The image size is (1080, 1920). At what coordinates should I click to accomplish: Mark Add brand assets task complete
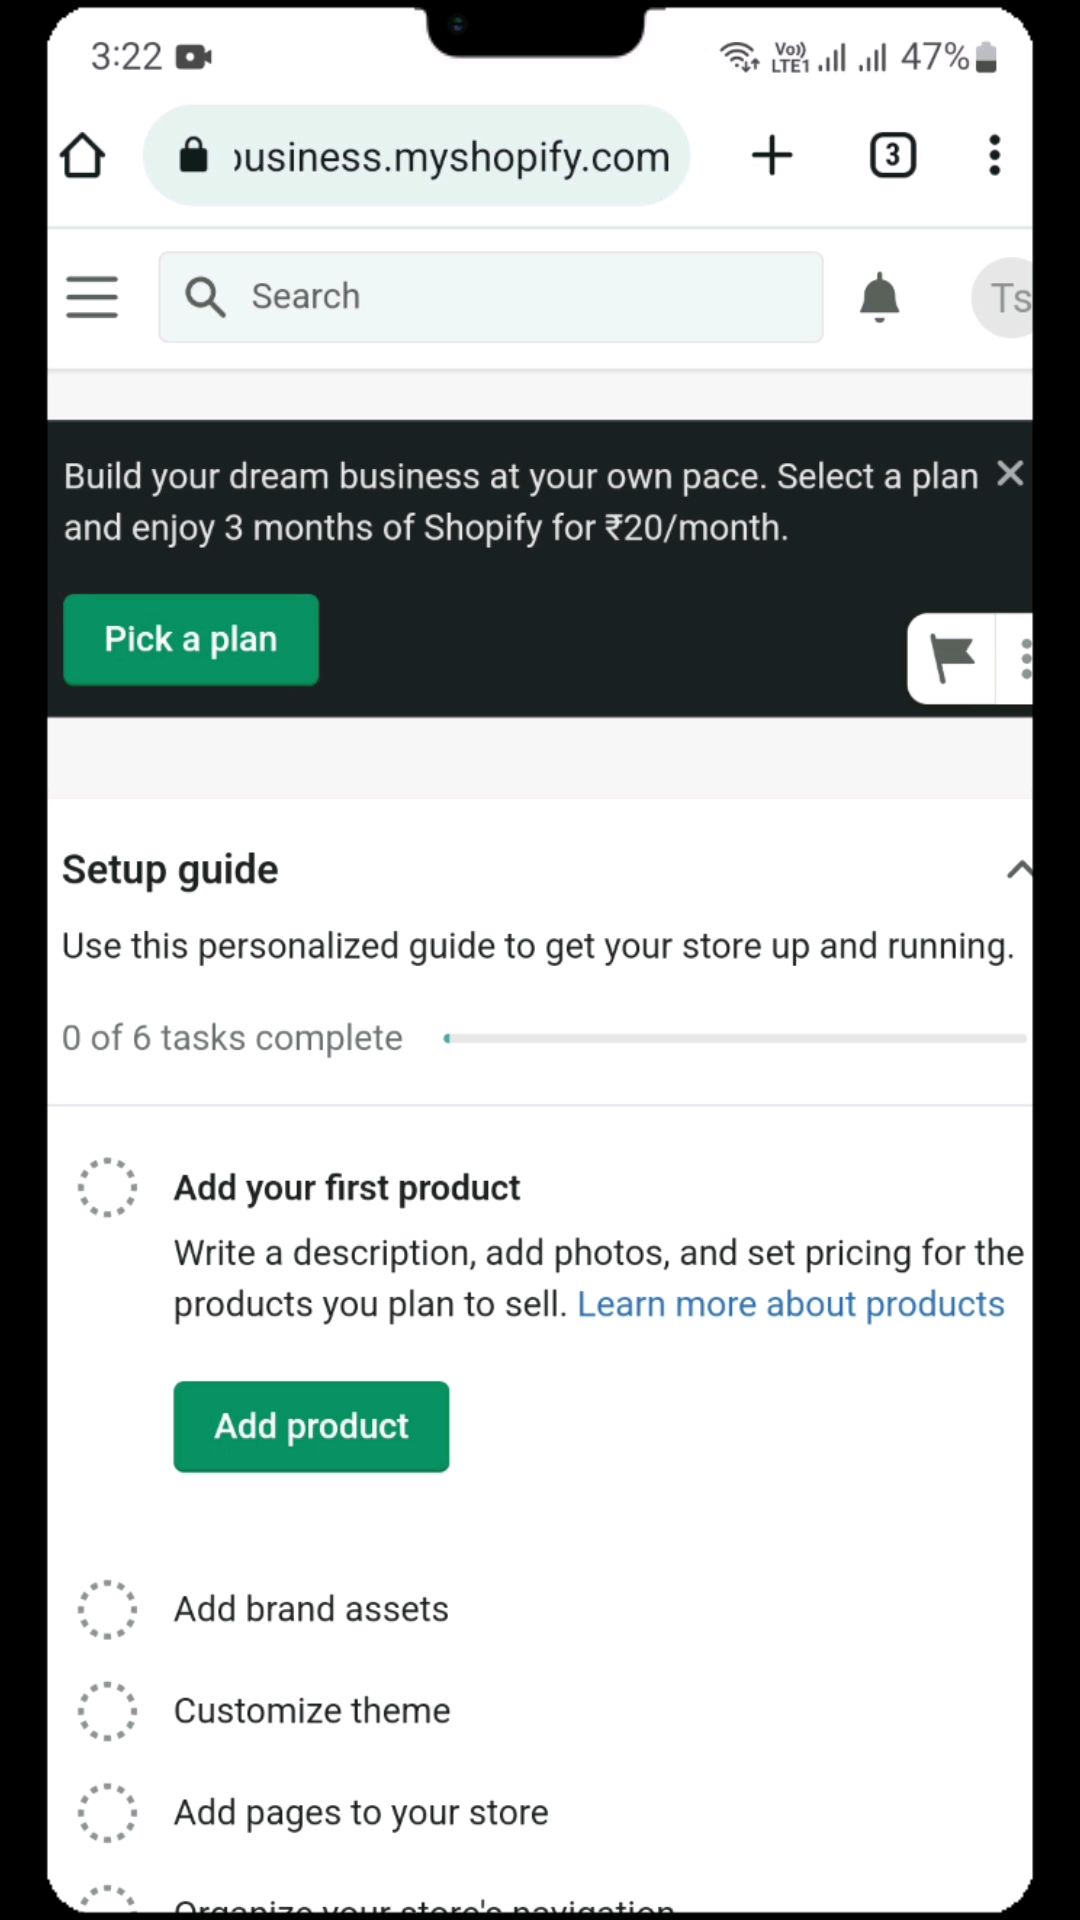(x=107, y=1609)
